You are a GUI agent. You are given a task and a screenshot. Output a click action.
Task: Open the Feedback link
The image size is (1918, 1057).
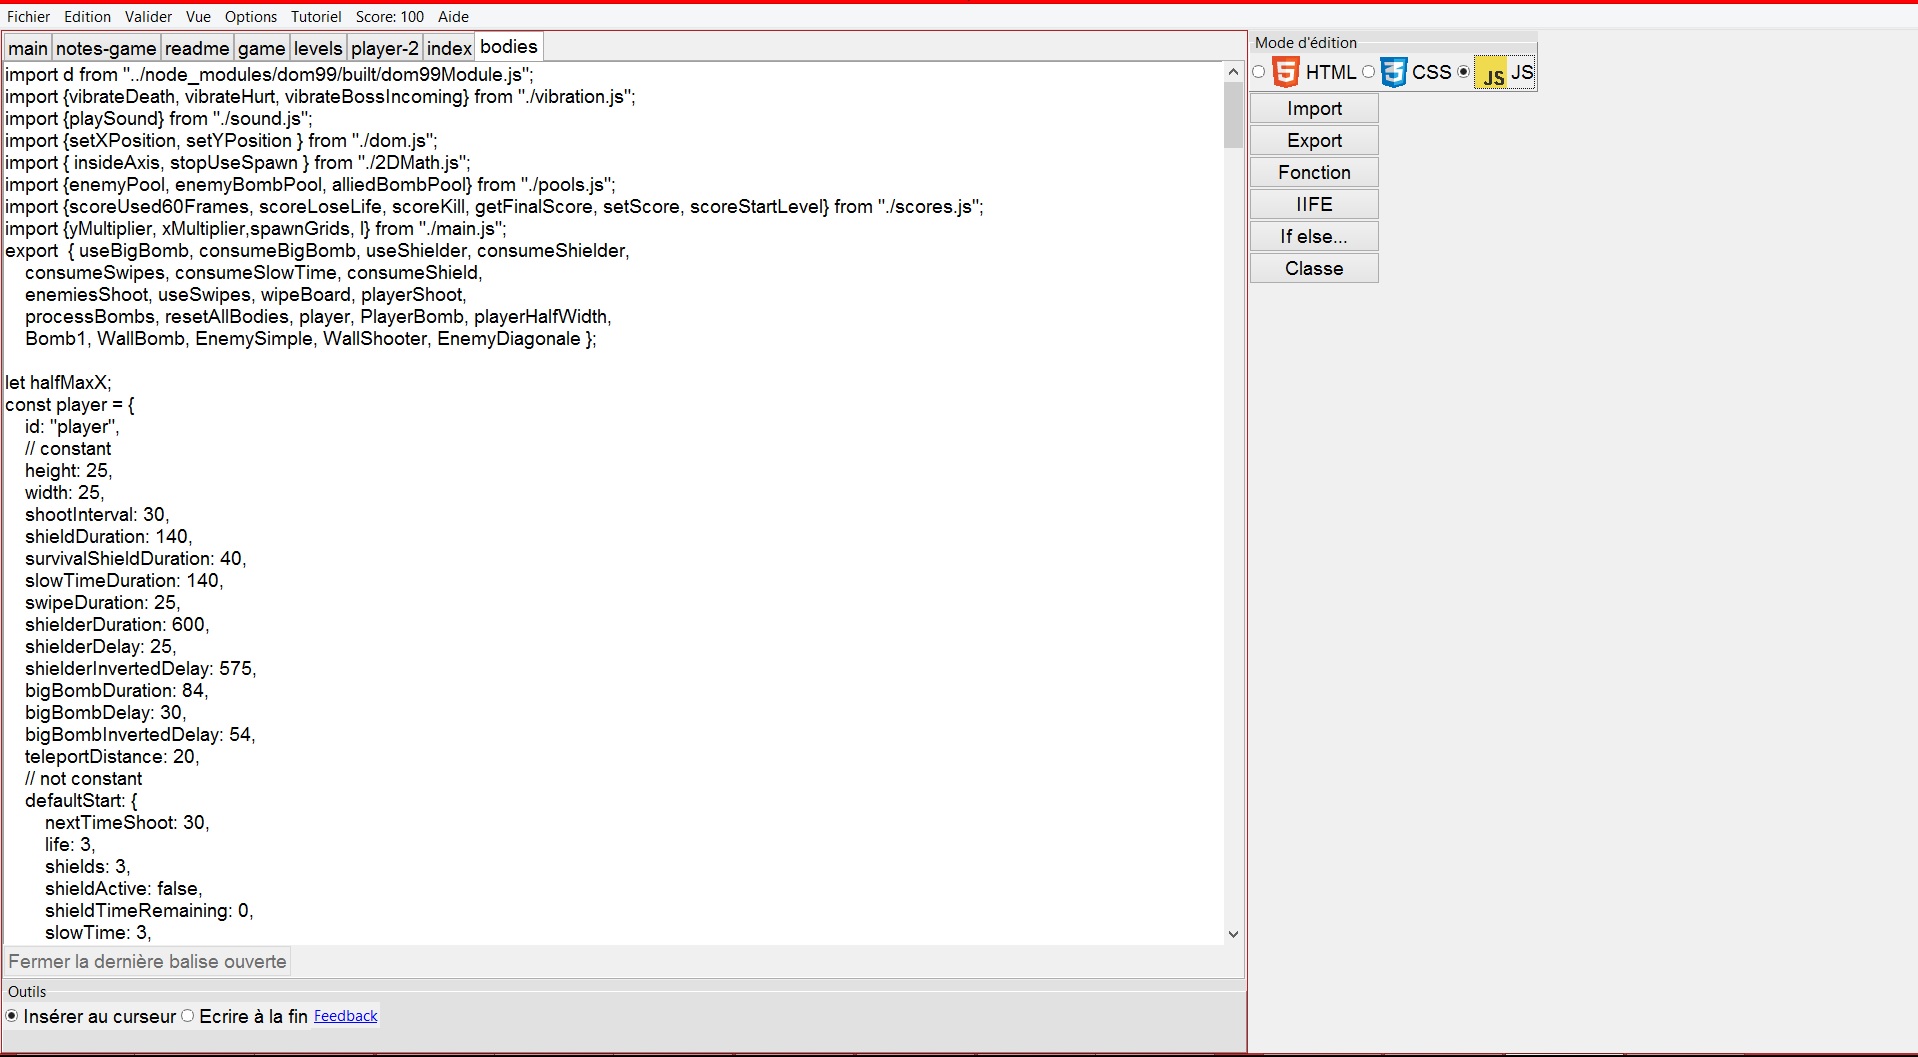click(345, 1016)
